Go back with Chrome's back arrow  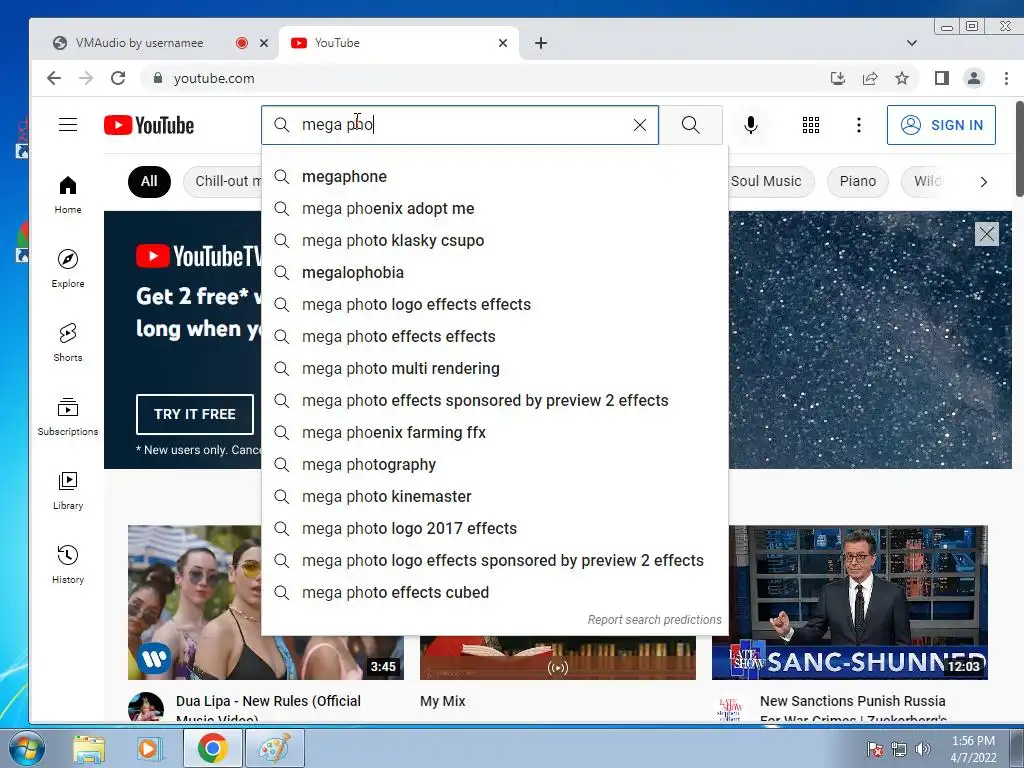[54, 78]
